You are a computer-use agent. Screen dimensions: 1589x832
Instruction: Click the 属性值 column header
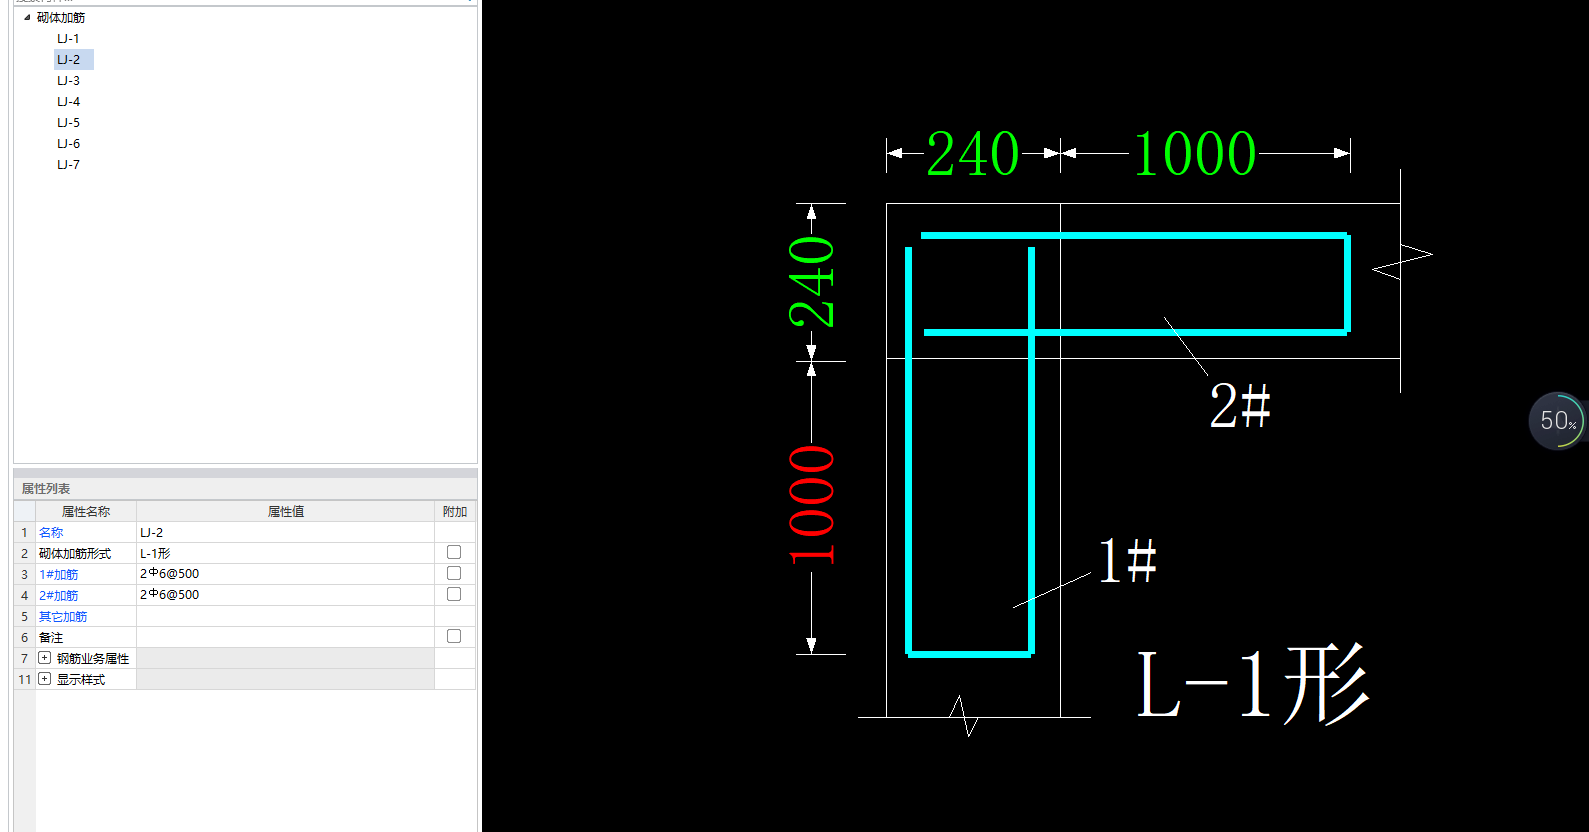(x=285, y=511)
